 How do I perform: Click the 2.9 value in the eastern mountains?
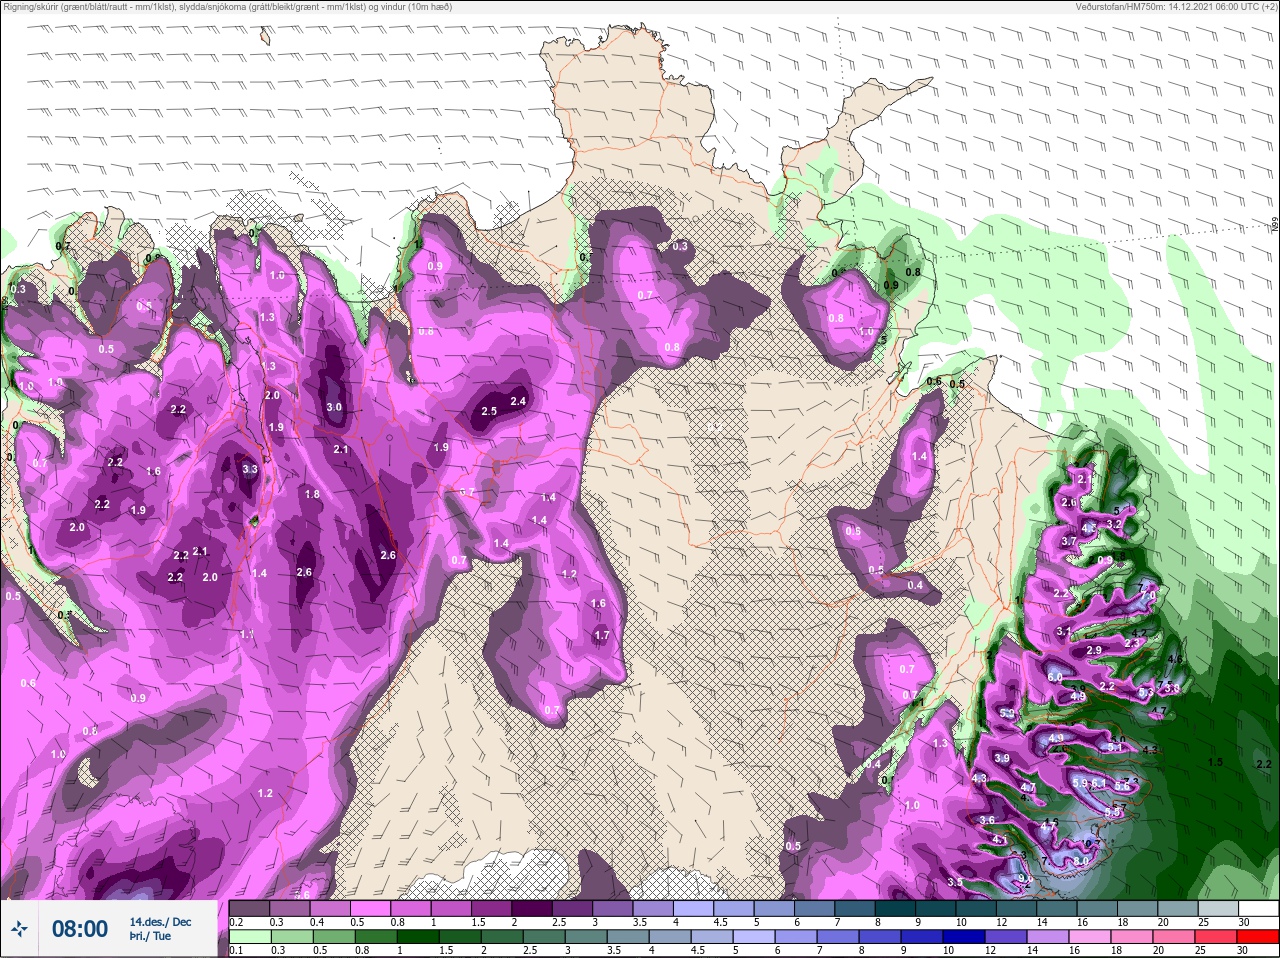1094,650
